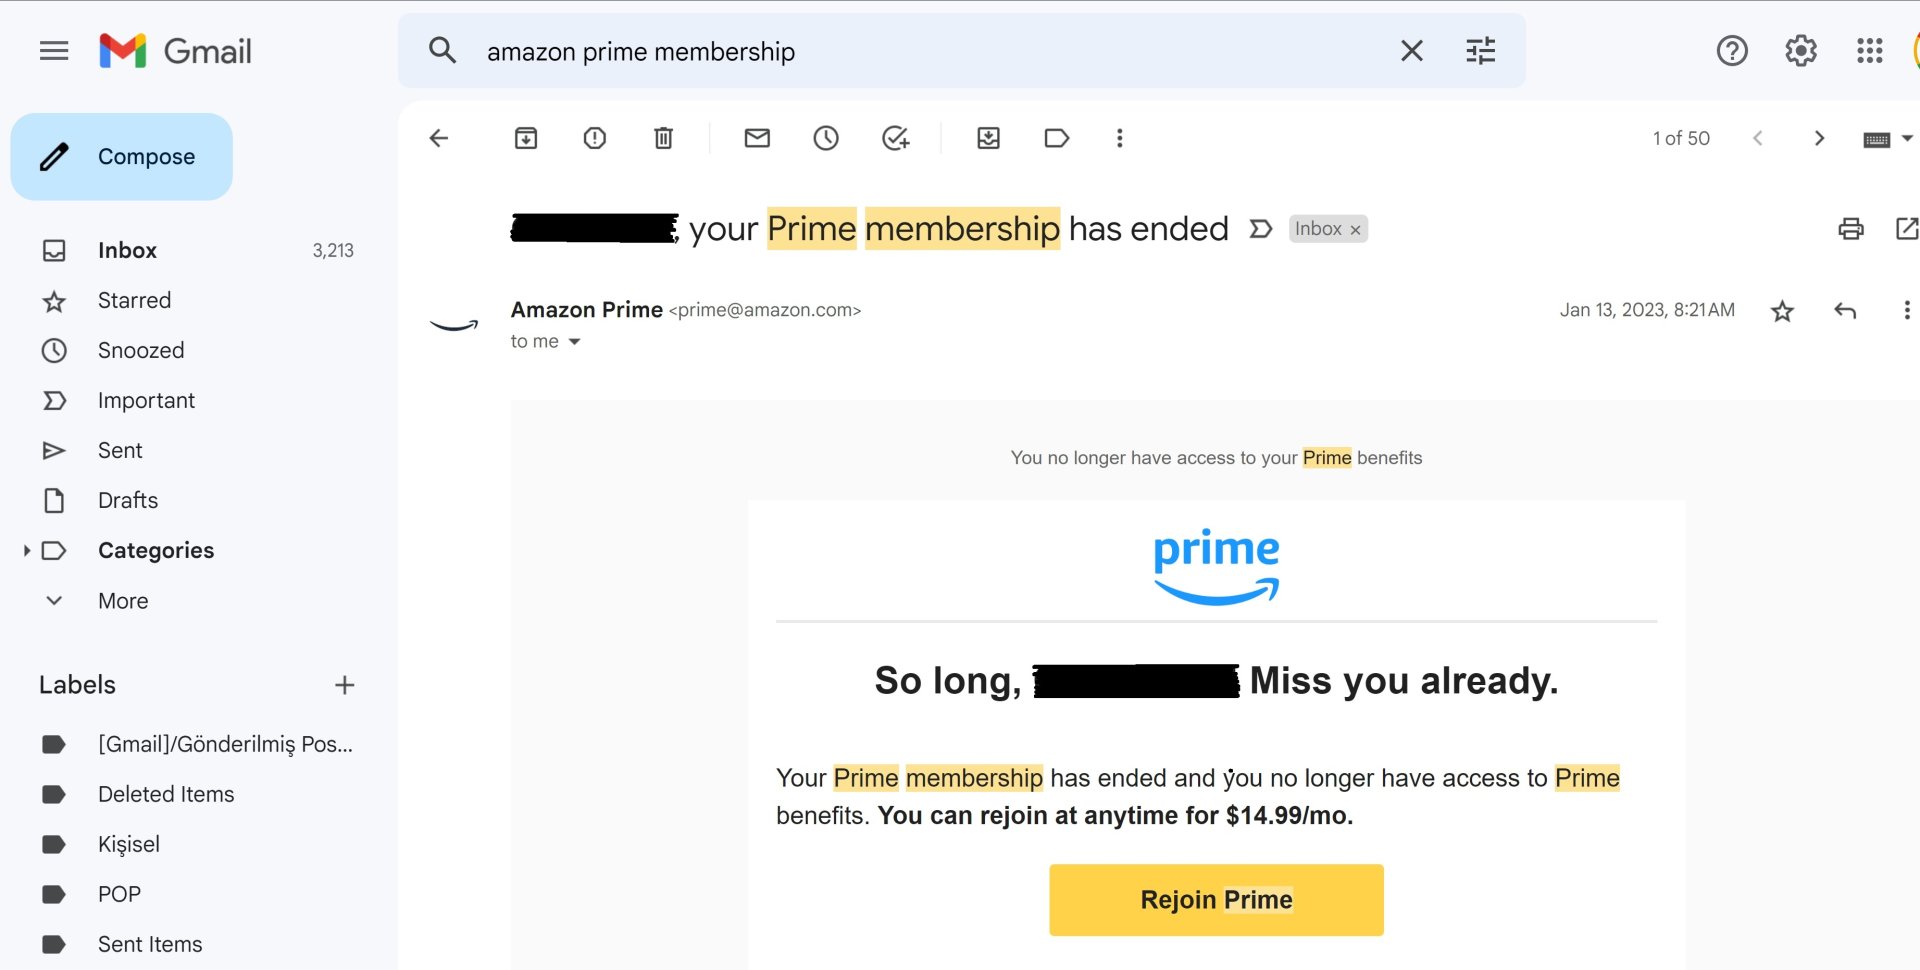Image resolution: width=1920 pixels, height=970 pixels.
Task: Mark the email as unread
Action: point(757,138)
